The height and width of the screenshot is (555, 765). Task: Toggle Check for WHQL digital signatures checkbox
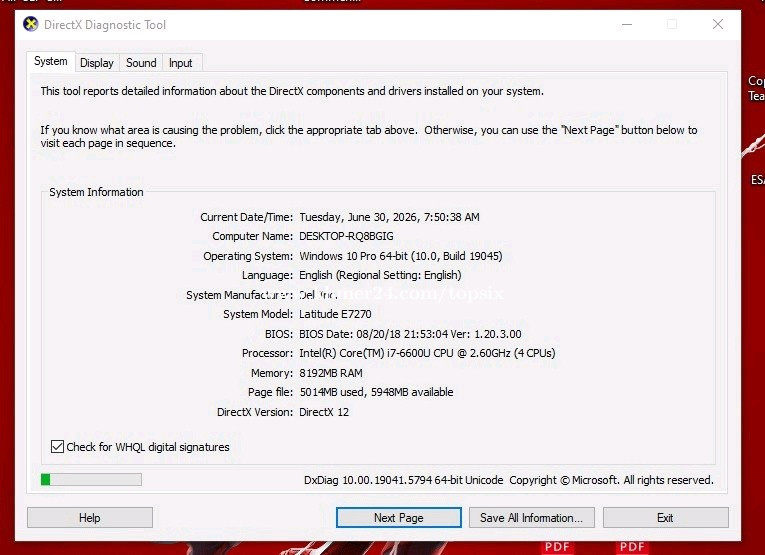click(57, 446)
